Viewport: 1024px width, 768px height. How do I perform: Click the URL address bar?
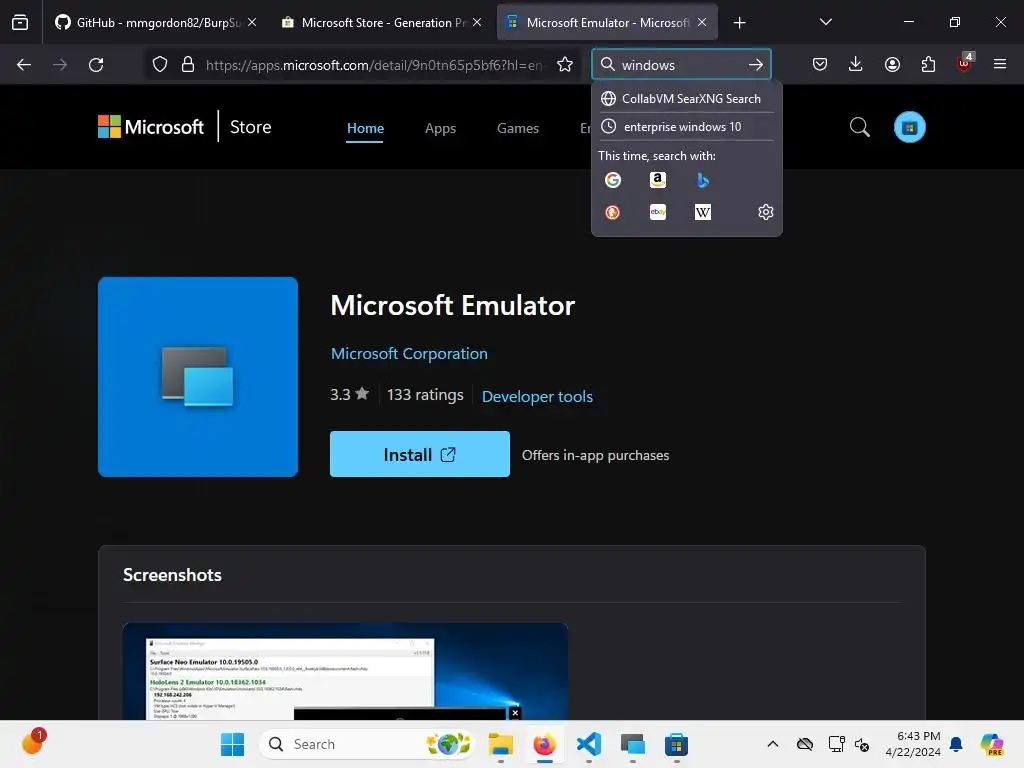coord(374,65)
